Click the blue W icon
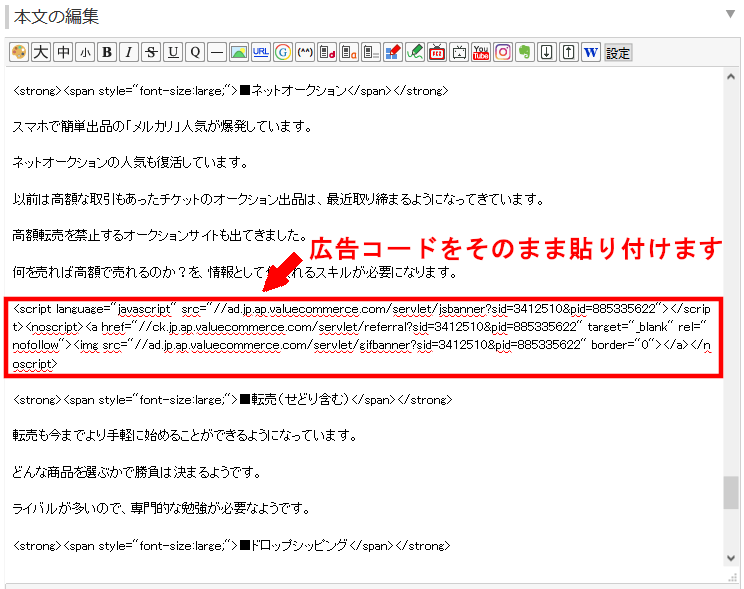Image resolution: width=744 pixels, height=589 pixels. pos(591,52)
